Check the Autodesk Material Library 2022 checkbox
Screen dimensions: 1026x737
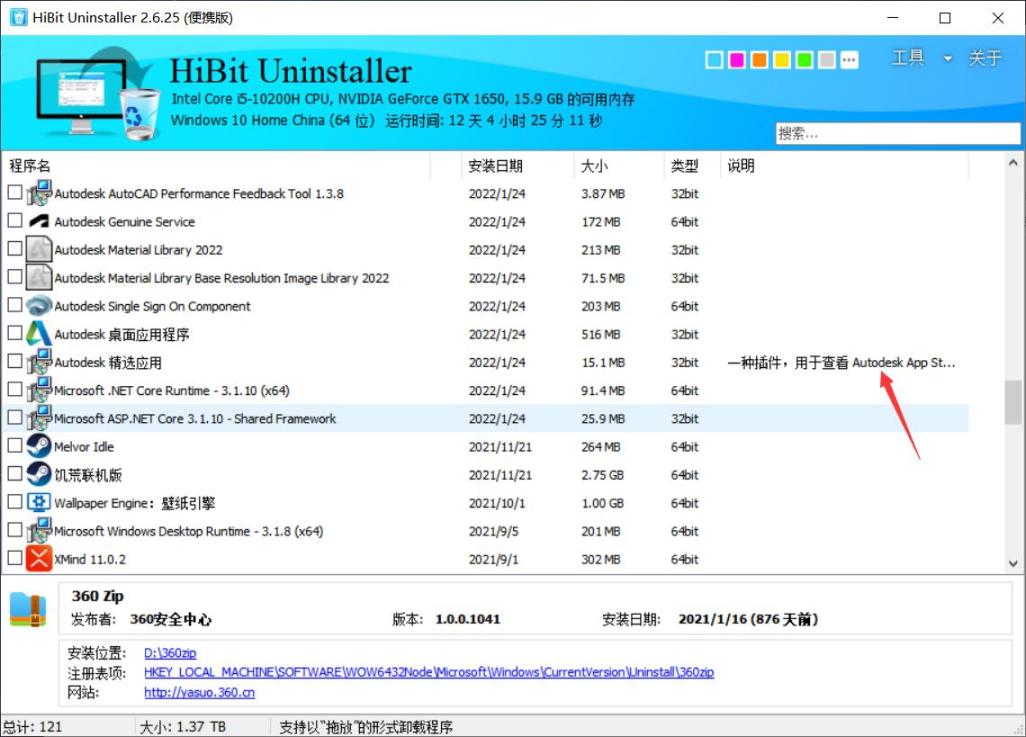point(14,249)
